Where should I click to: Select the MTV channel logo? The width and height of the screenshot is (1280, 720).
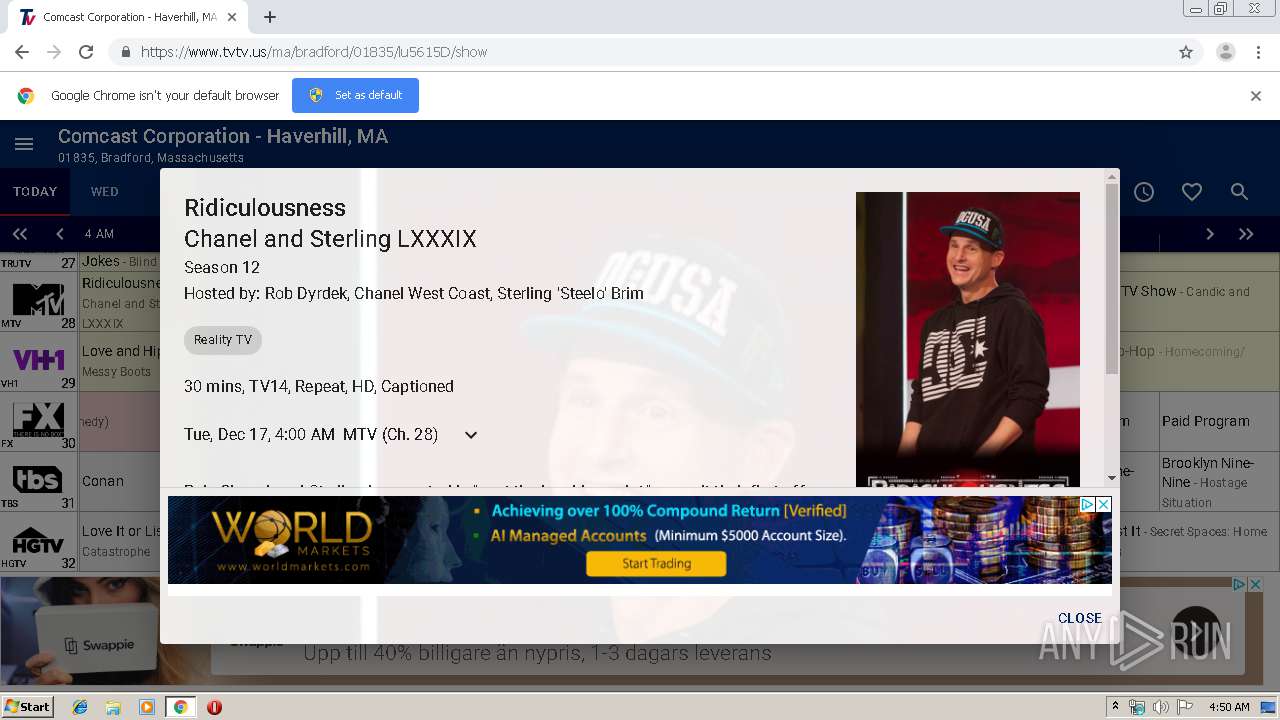(x=38, y=299)
